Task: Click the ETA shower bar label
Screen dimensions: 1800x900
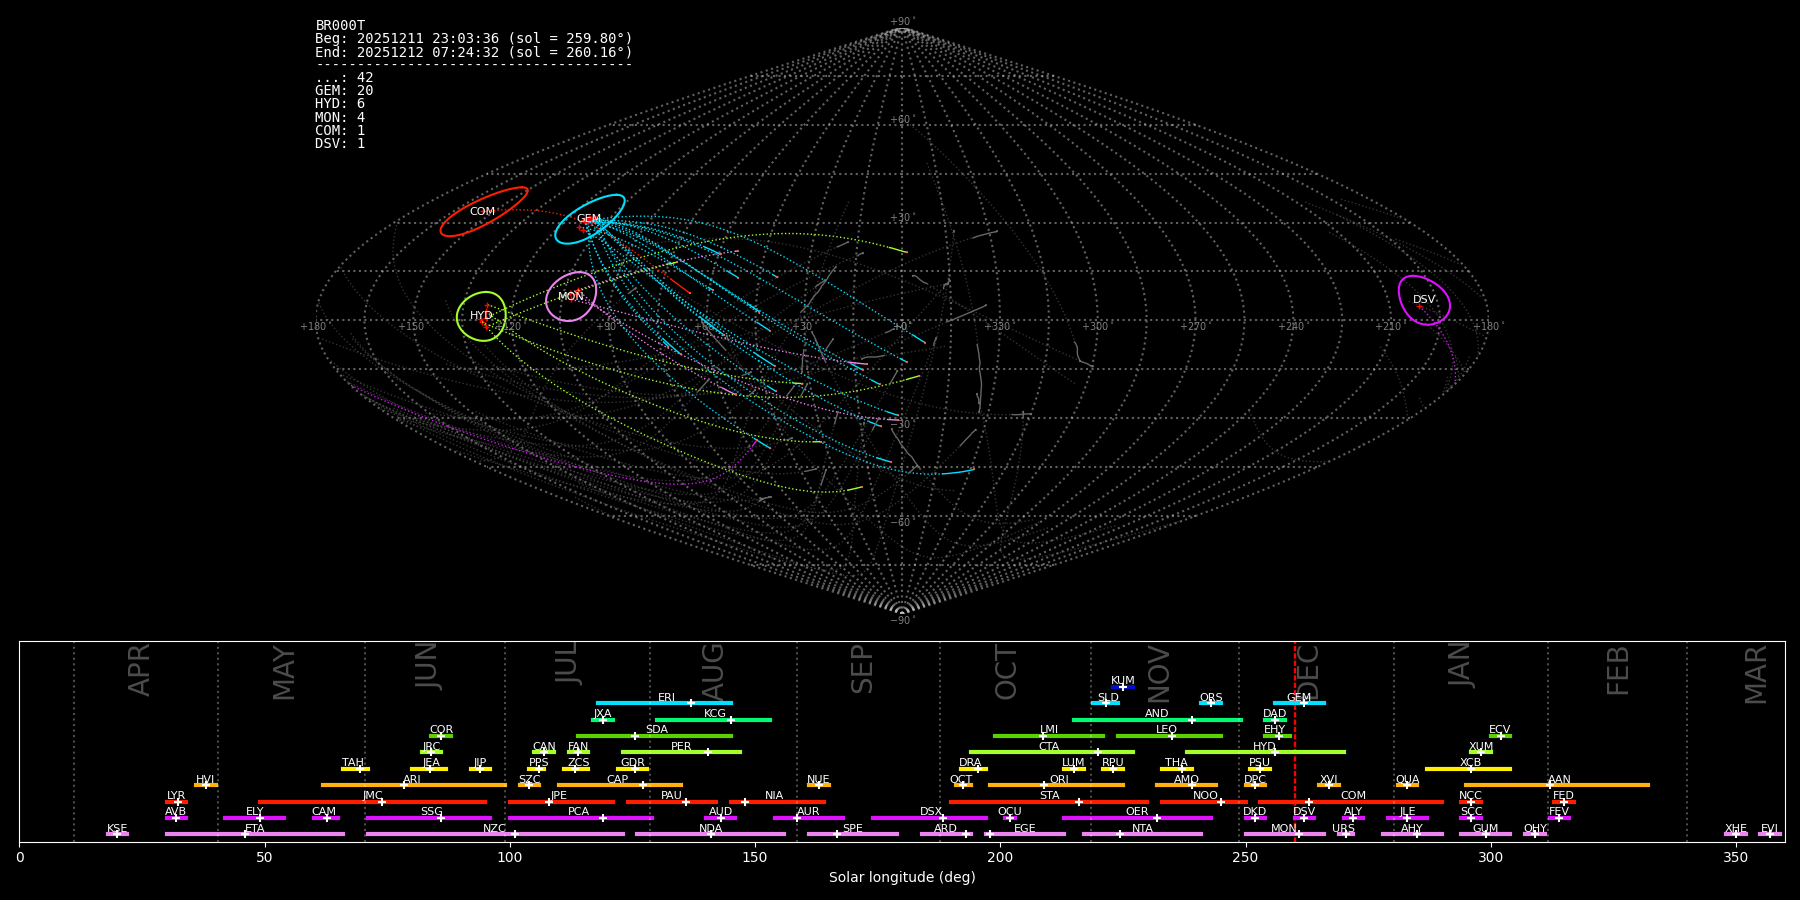Action: click(255, 828)
